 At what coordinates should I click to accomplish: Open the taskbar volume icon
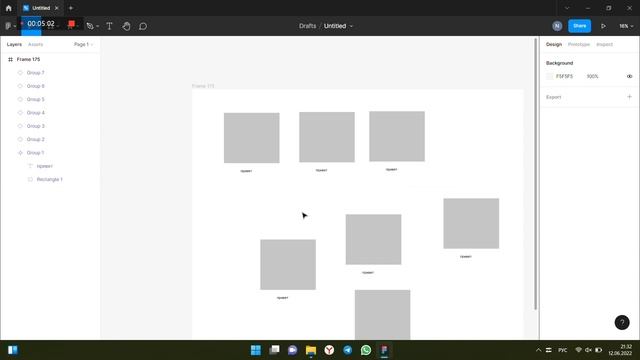[x=588, y=350]
